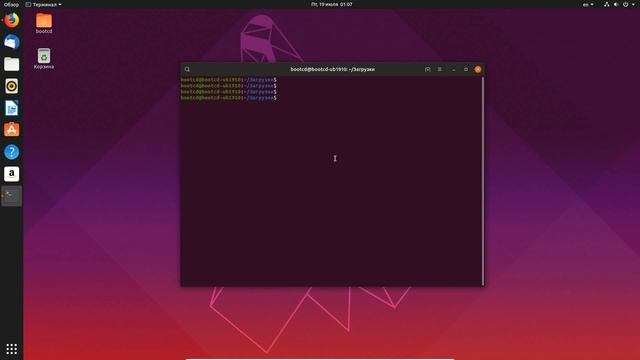
Task: Open Ubuntu Software center in the dock
Action: (x=11, y=130)
